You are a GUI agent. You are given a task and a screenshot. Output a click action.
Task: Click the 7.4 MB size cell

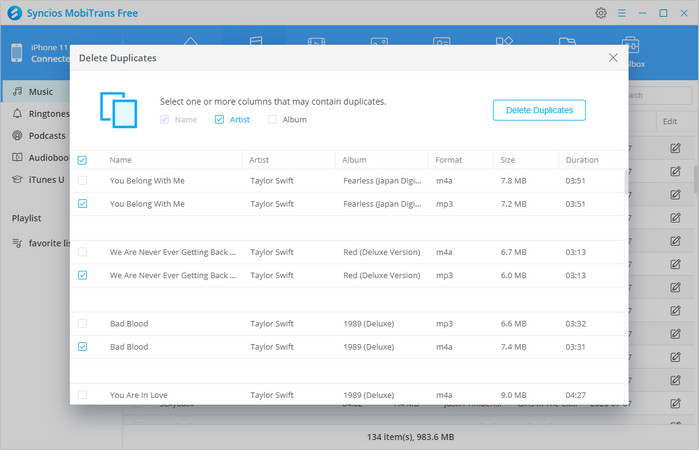click(x=514, y=347)
